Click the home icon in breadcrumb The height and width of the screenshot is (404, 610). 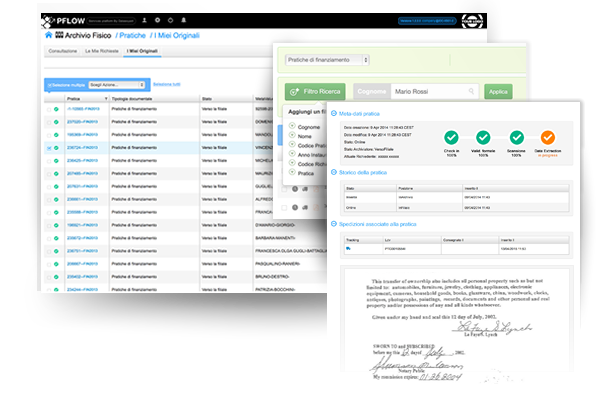click(49, 36)
